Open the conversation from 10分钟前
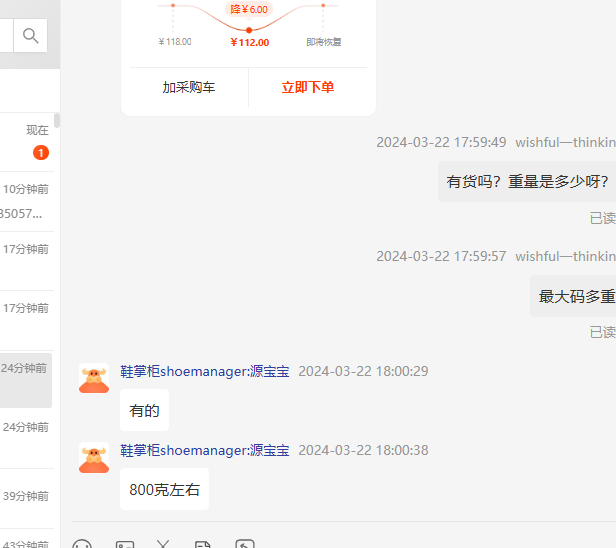The width and height of the screenshot is (616, 548). [27, 202]
